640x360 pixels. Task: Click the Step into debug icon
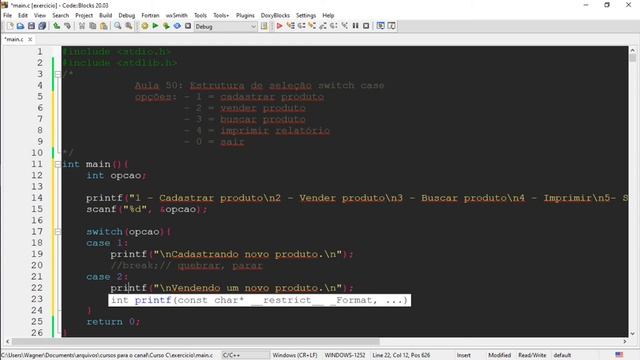312,26
